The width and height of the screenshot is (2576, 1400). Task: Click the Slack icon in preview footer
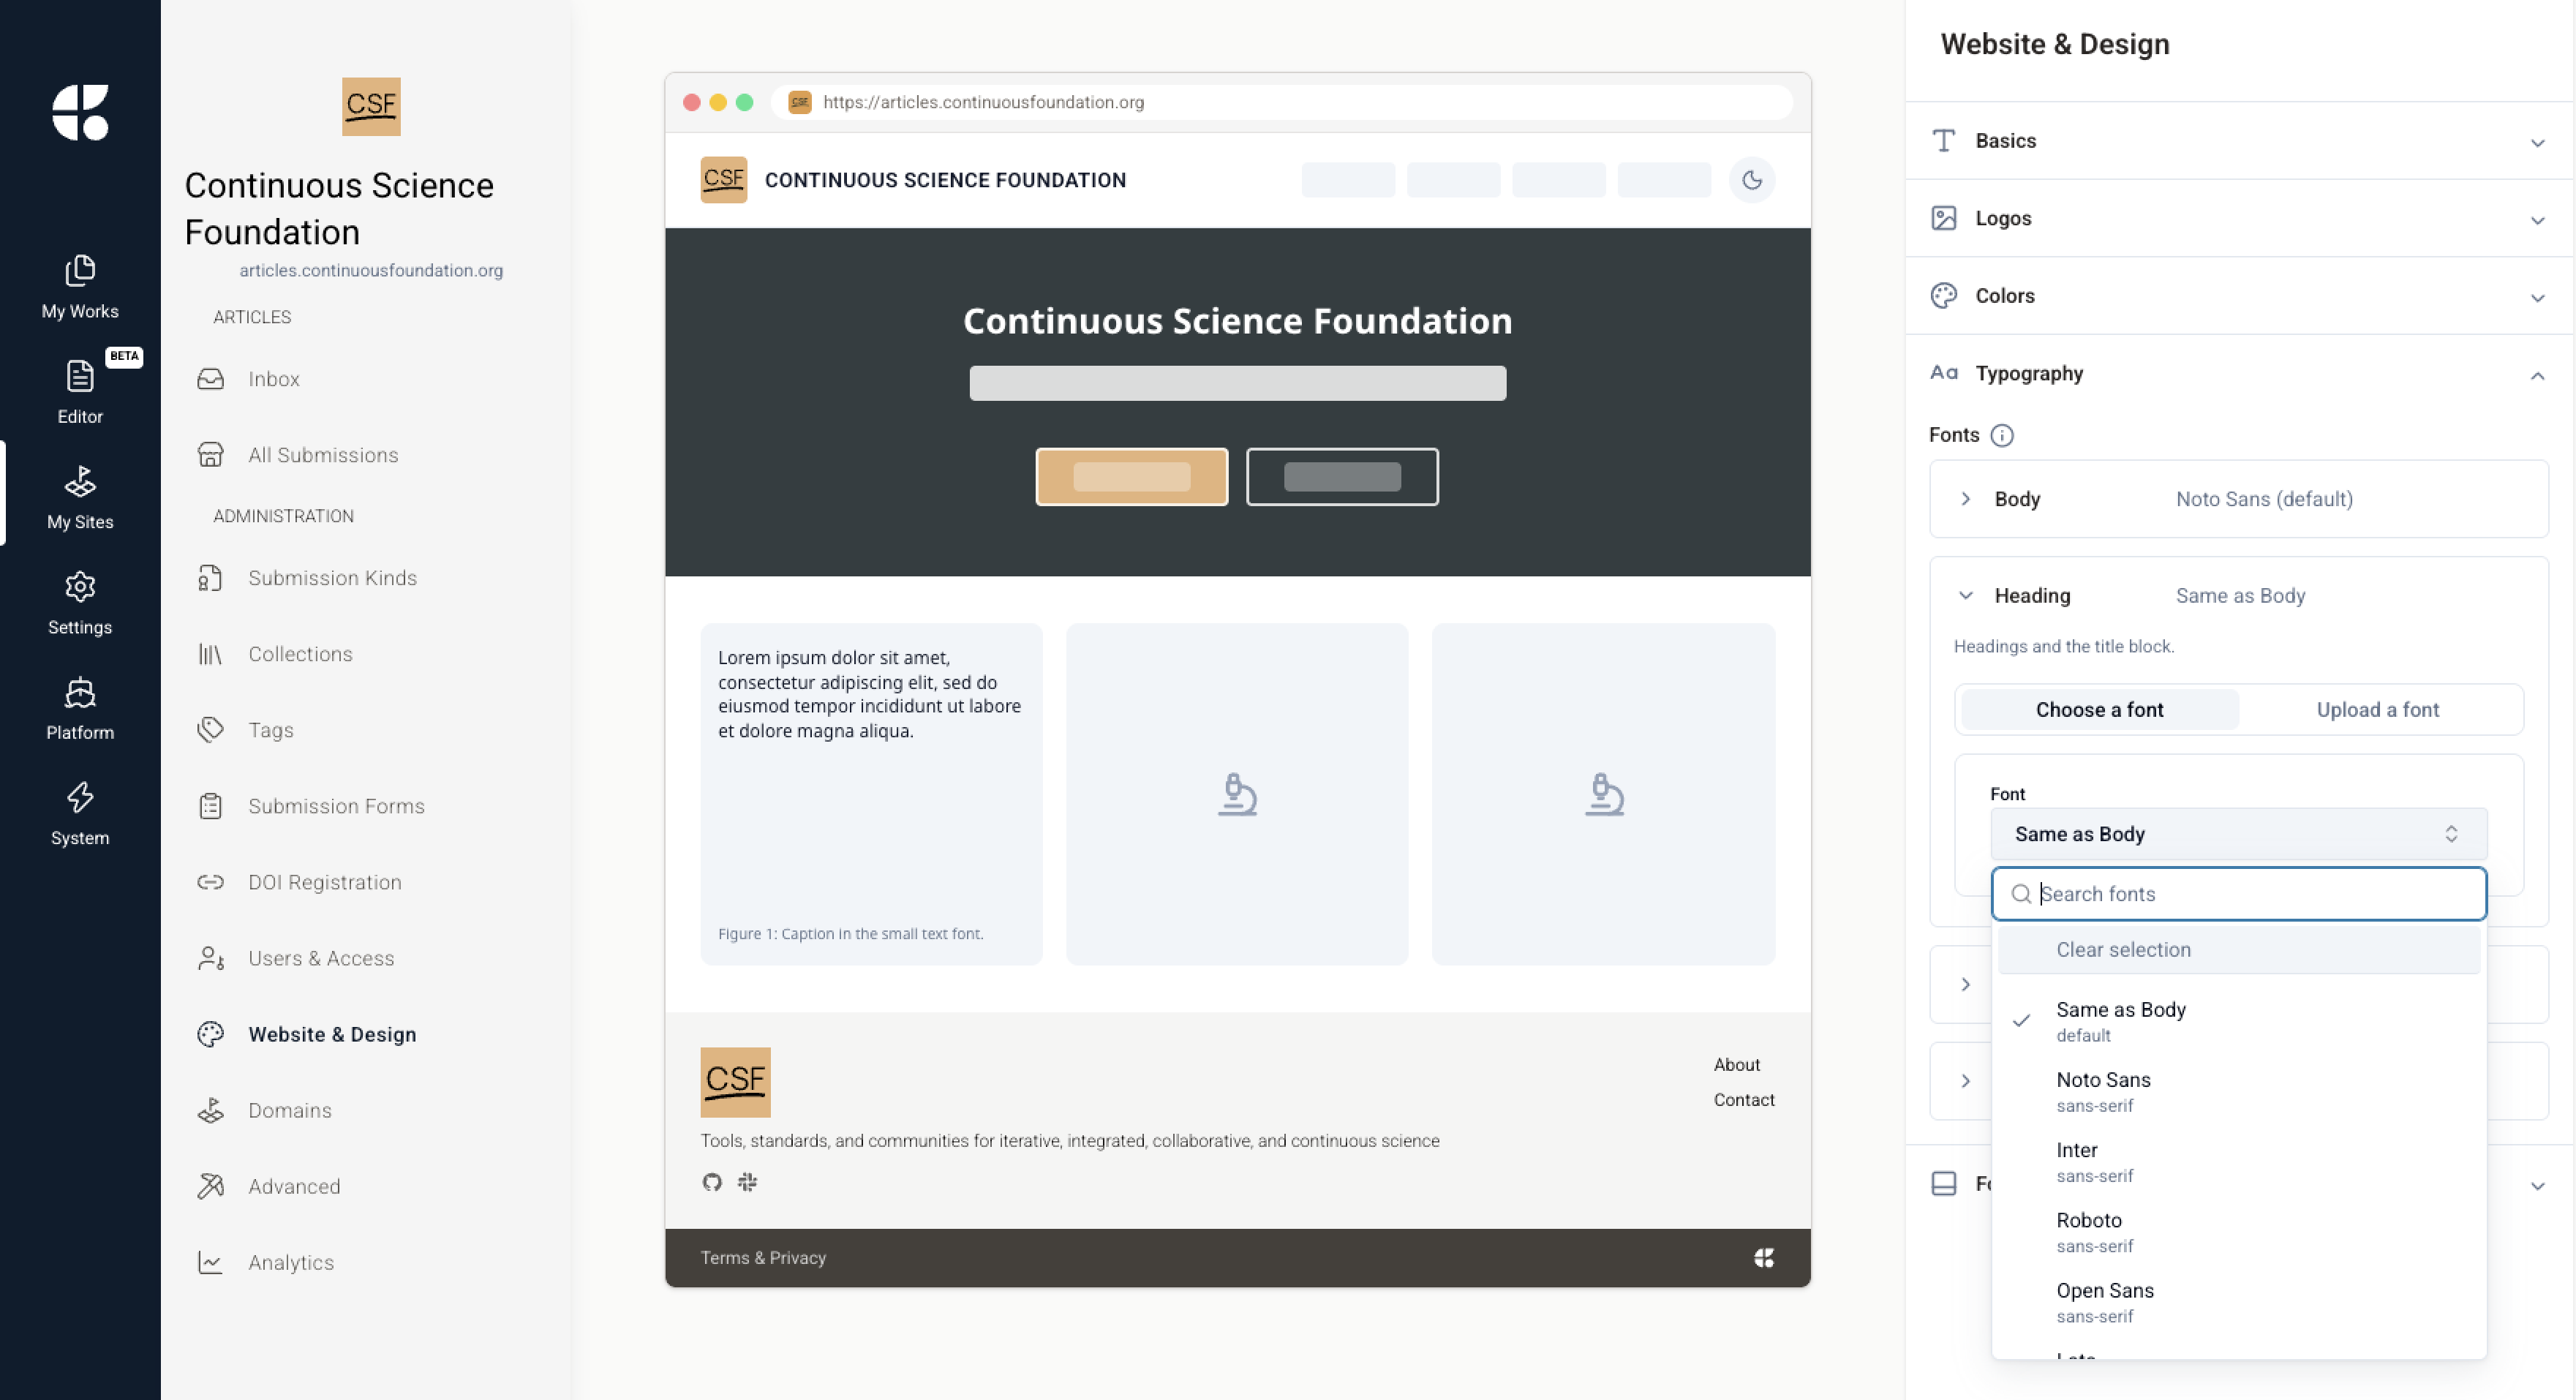coord(747,1182)
